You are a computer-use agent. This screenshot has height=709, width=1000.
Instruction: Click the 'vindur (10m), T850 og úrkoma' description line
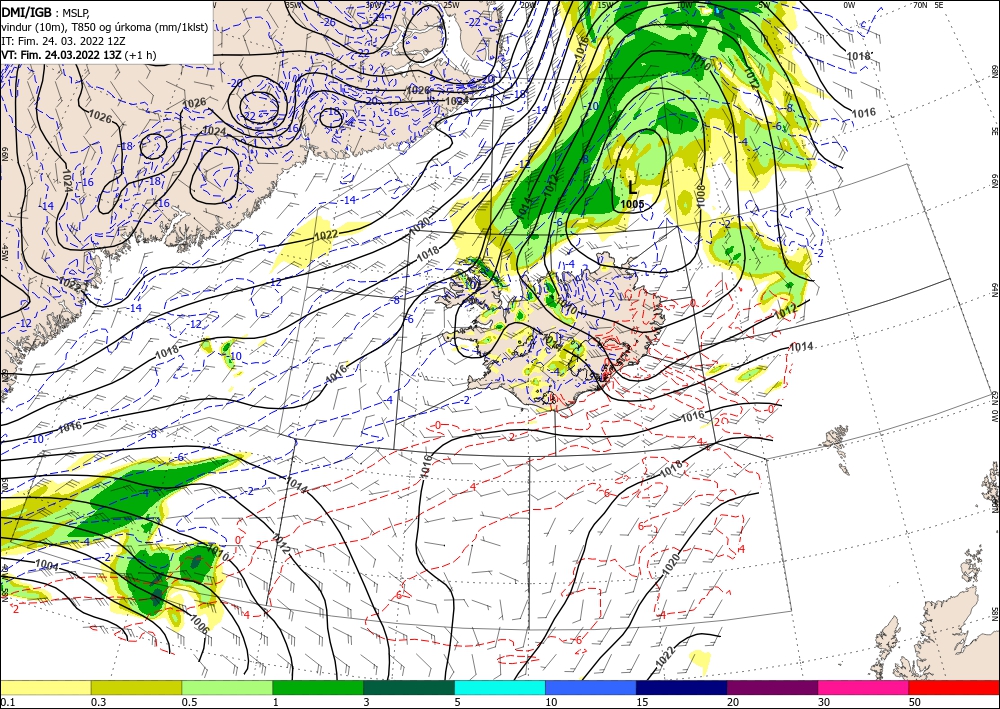(x=105, y=27)
